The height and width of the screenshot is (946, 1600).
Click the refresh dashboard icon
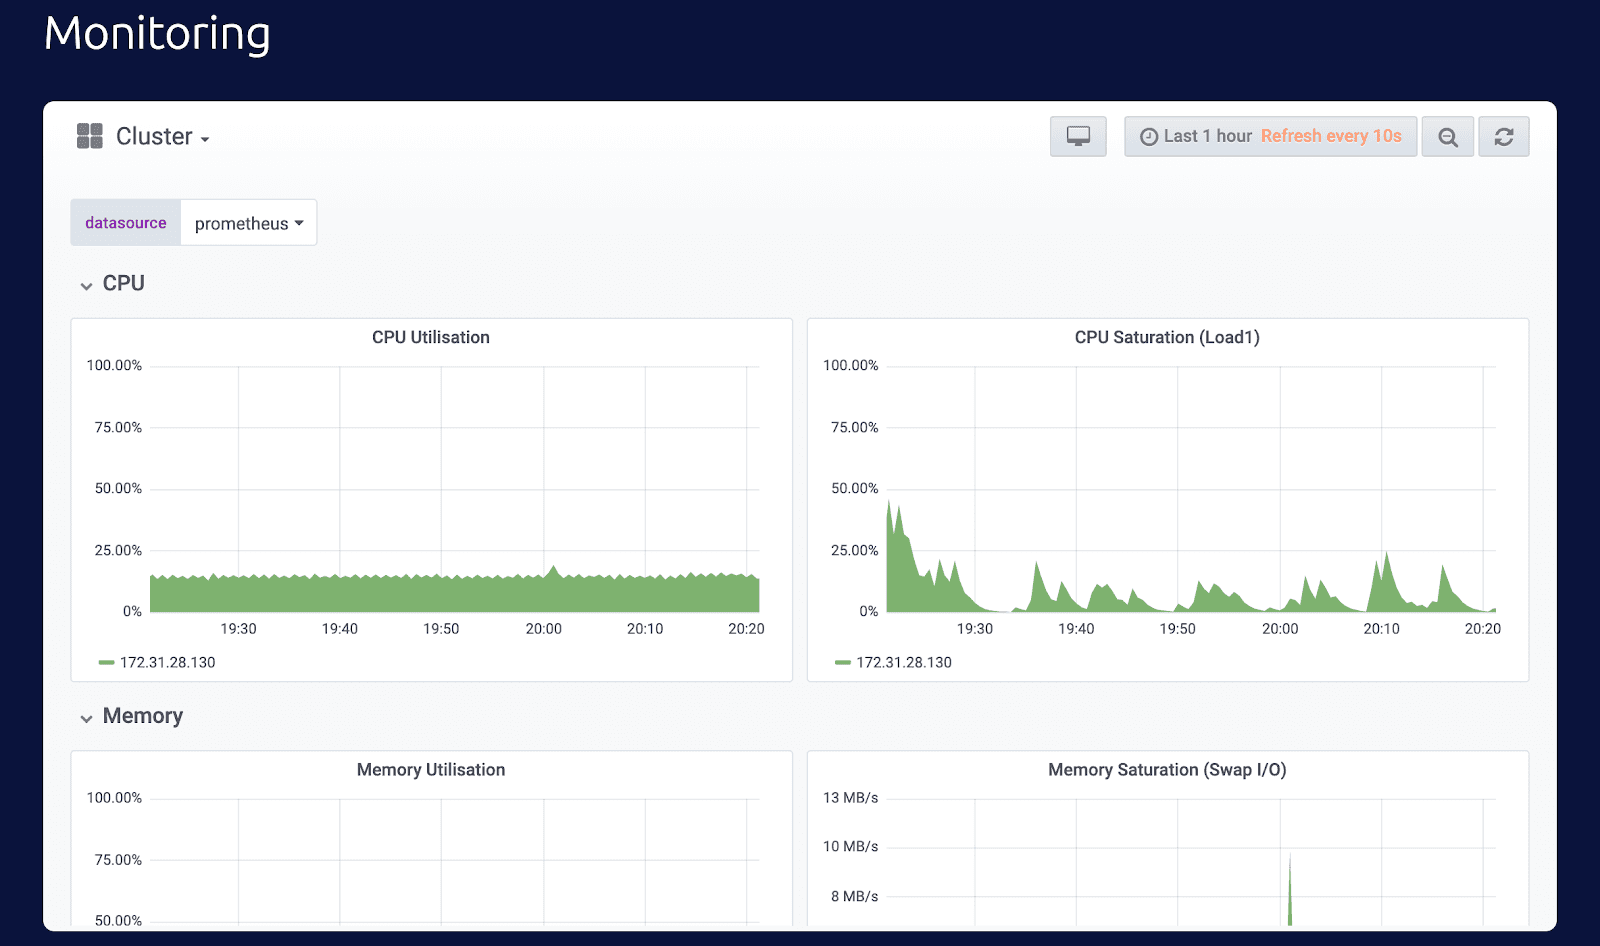(x=1503, y=136)
